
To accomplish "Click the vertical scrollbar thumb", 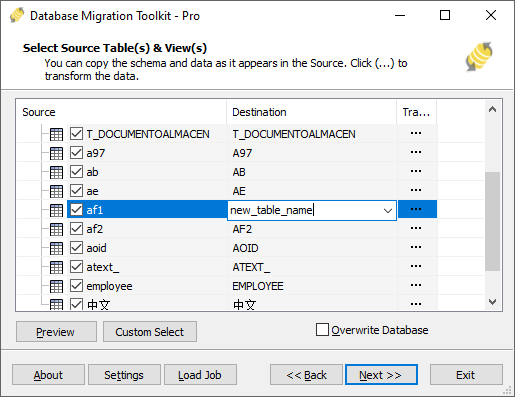I will (492, 221).
